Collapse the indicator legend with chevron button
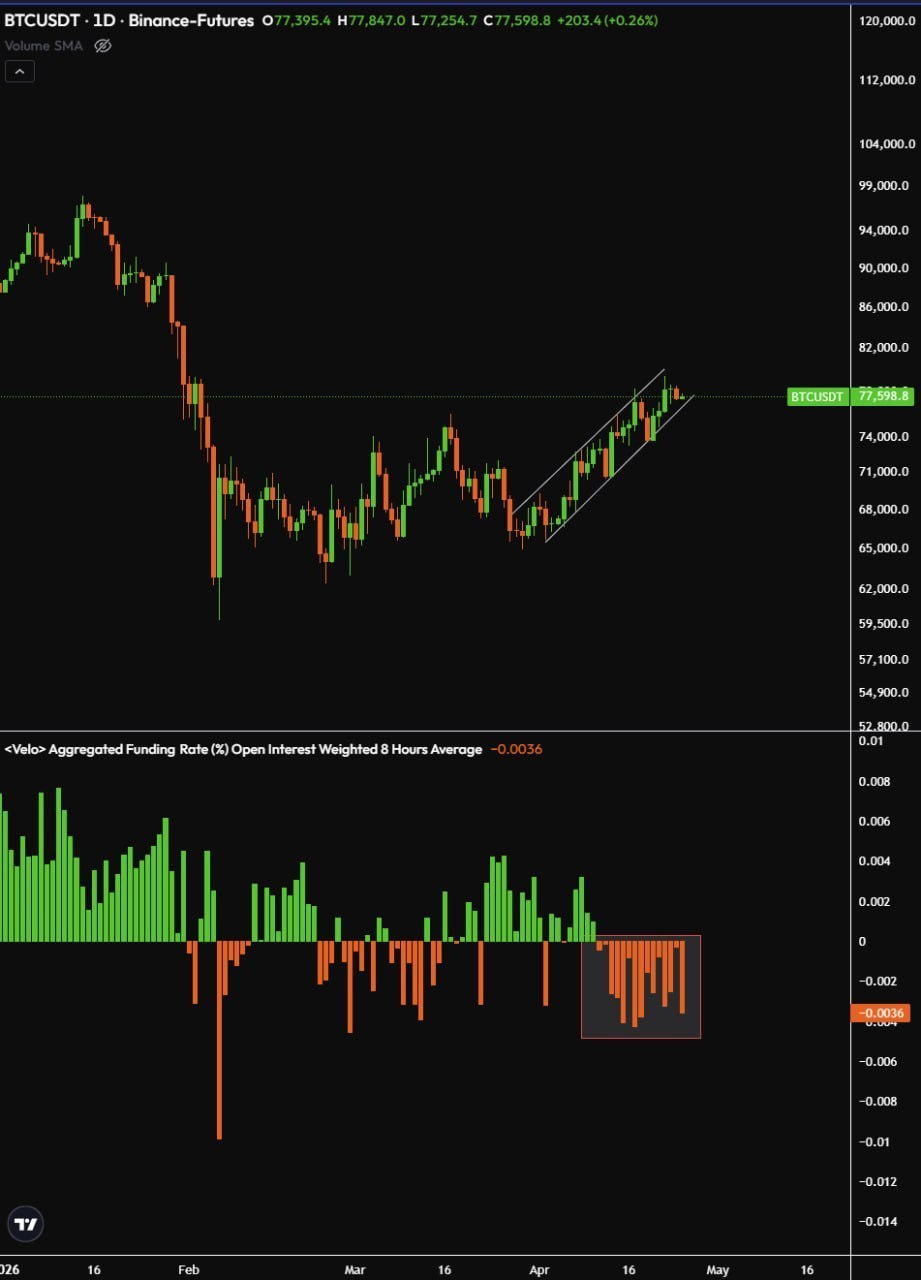Screen dimensions: 921x1280 click(x=19, y=71)
